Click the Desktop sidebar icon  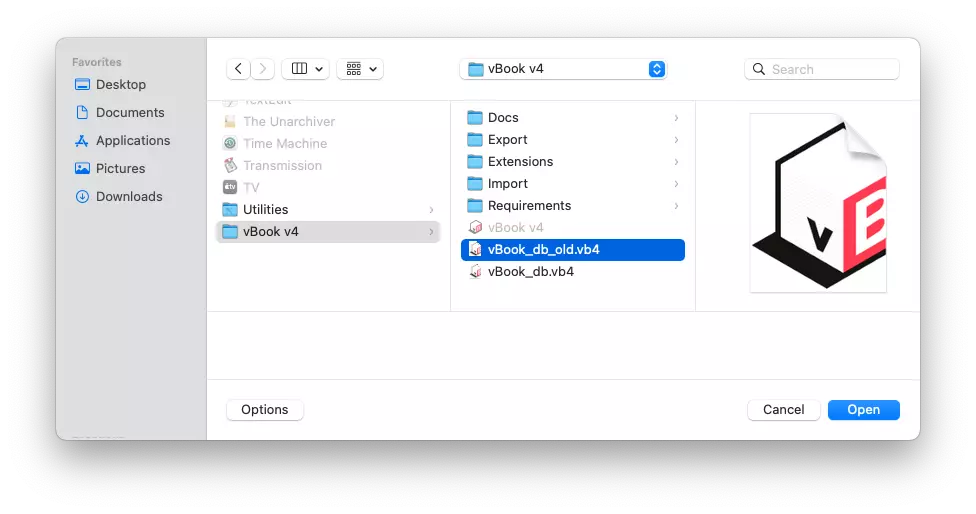pyautogui.click(x=82, y=85)
